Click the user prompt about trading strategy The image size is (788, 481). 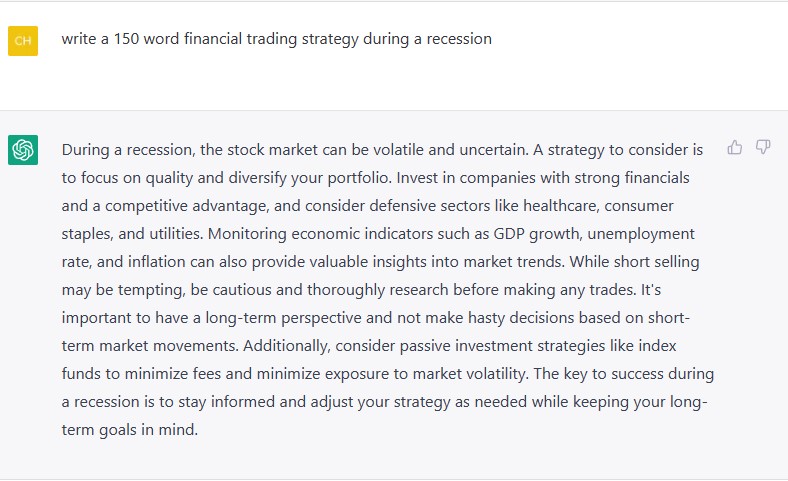click(276, 39)
